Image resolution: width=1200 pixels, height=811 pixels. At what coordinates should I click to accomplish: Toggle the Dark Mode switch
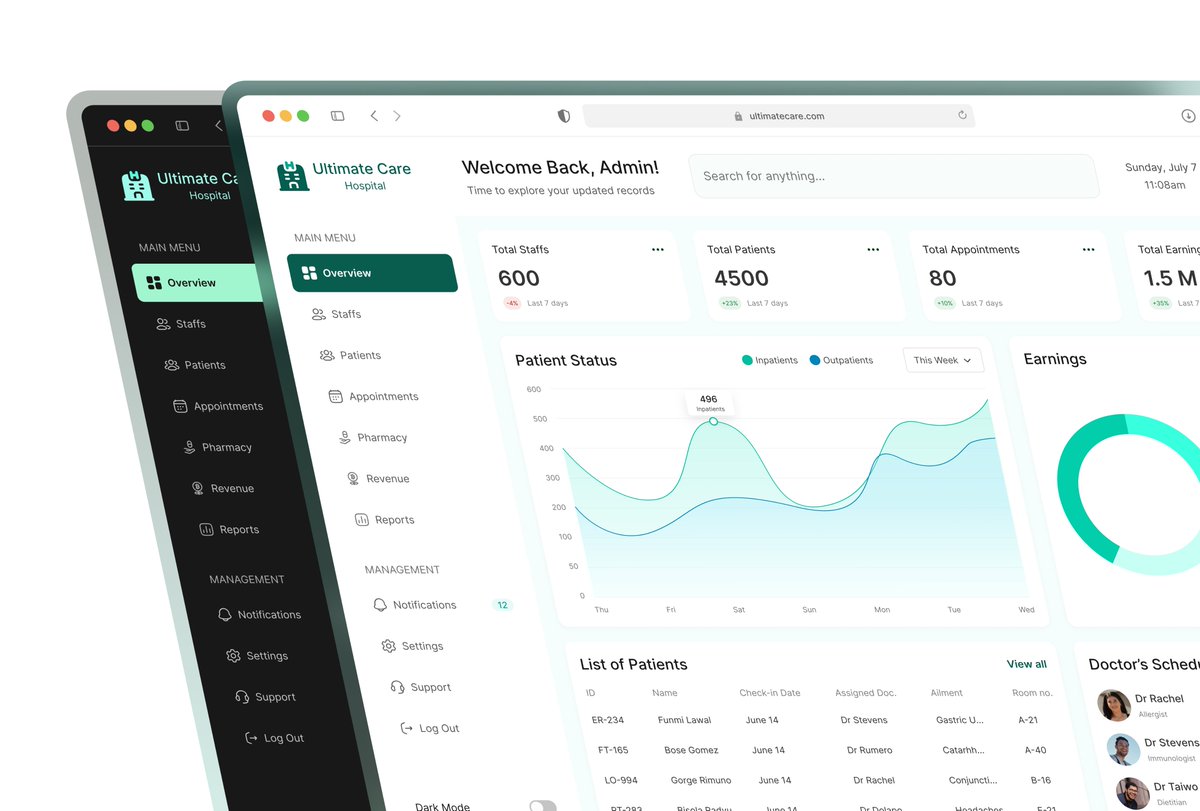tap(543, 806)
